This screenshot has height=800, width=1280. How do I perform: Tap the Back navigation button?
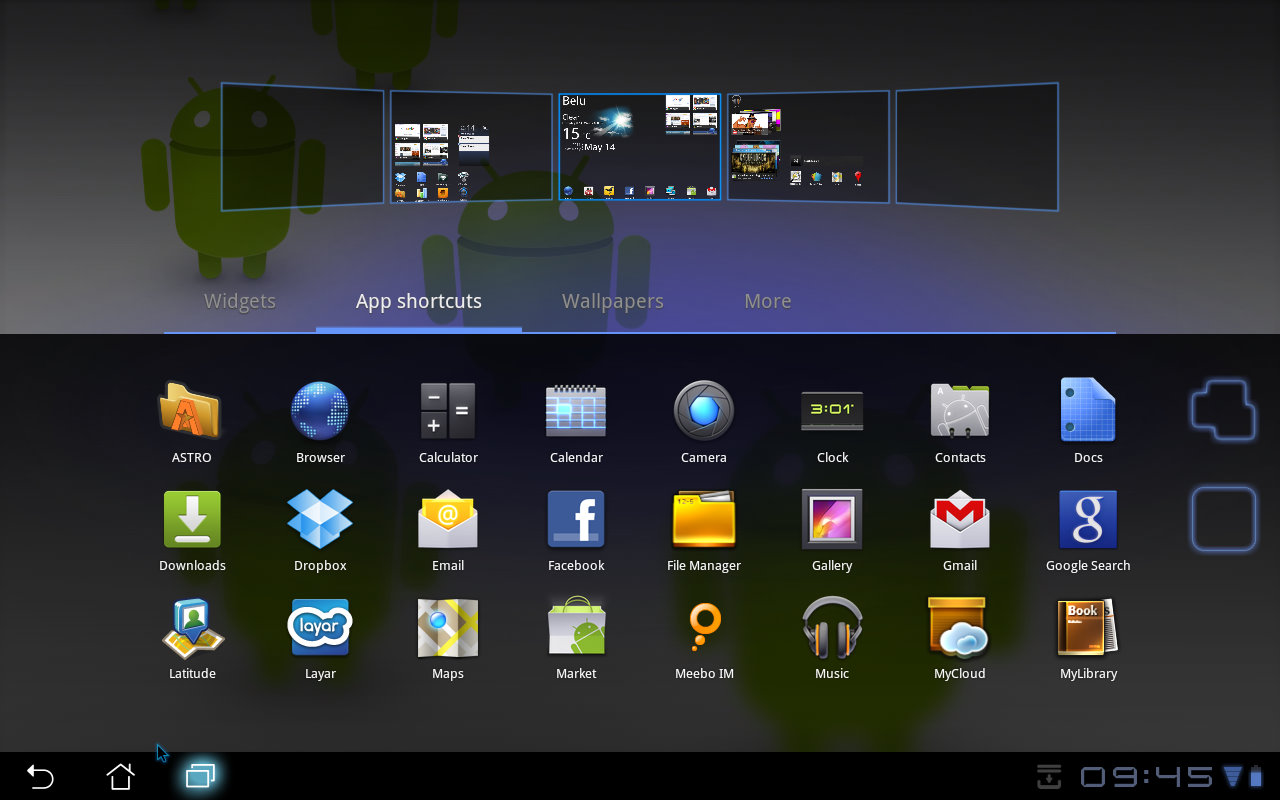coord(40,776)
